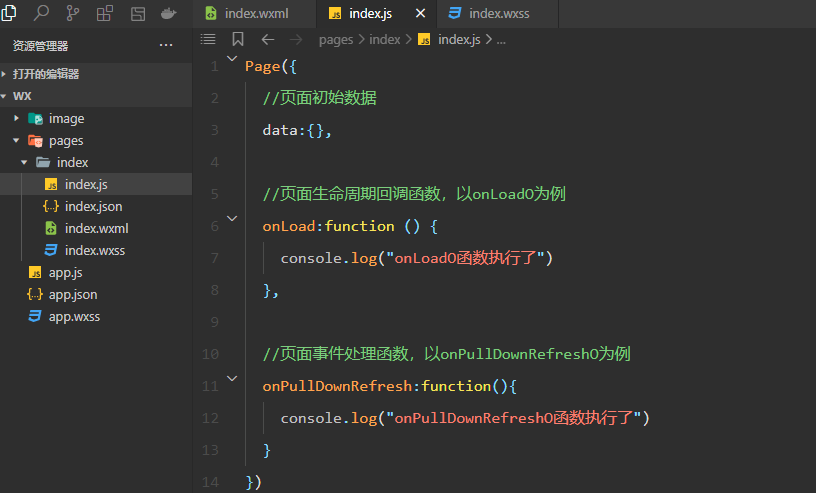Open the Search magnifier panel
Image resolution: width=816 pixels, height=493 pixels.
[x=41, y=13]
